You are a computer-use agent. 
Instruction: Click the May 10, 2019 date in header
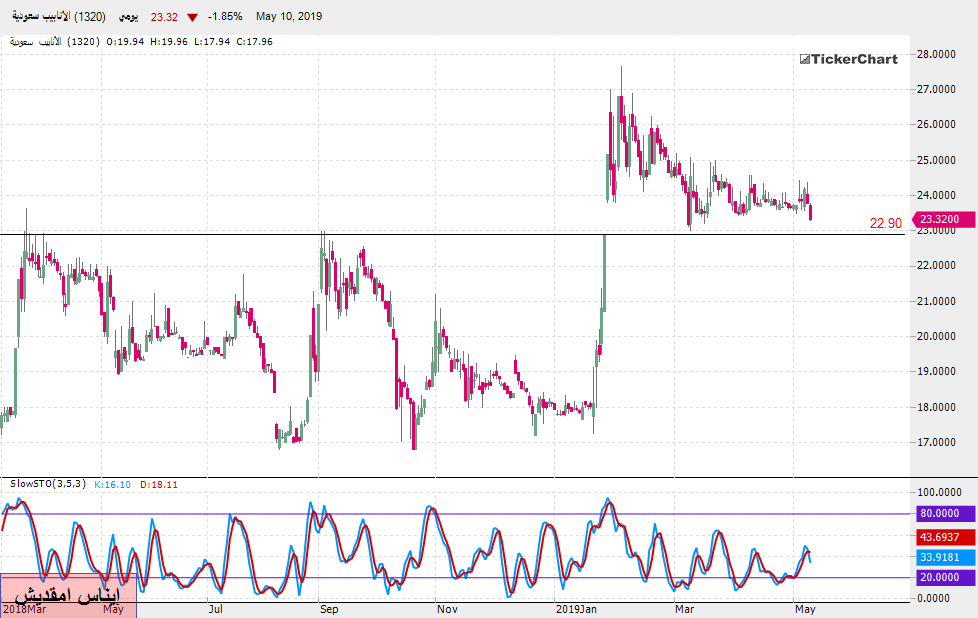coord(291,17)
